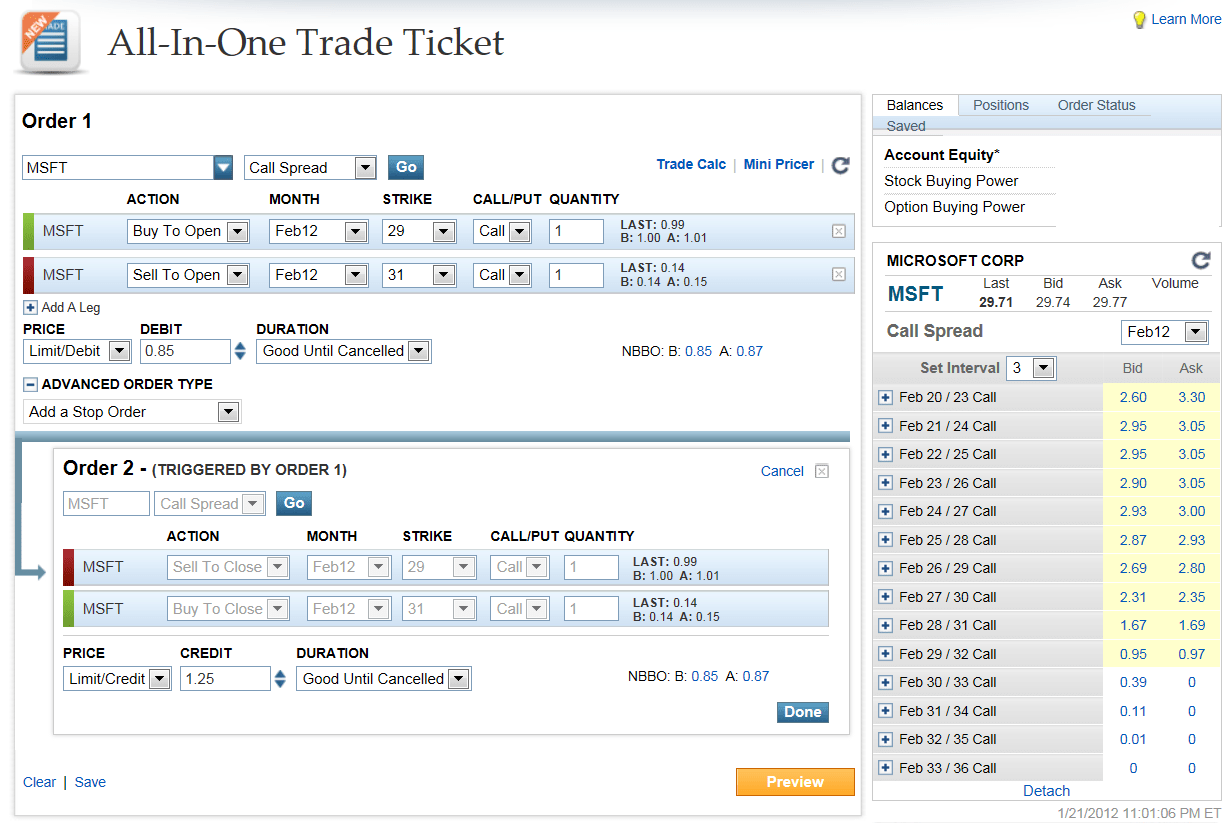Expand Feb 24 / 27 Call row
This screenshot has height=823, width=1232.
[885, 511]
